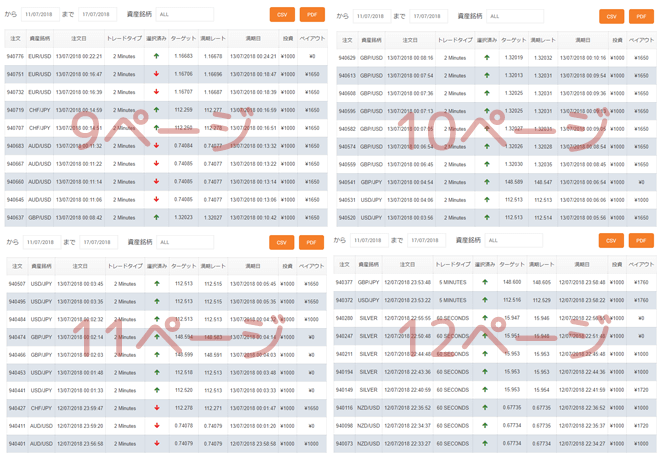
Task: Open 資産銘柄 ALL dropdown above order 940507 table
Action: click(x=185, y=242)
